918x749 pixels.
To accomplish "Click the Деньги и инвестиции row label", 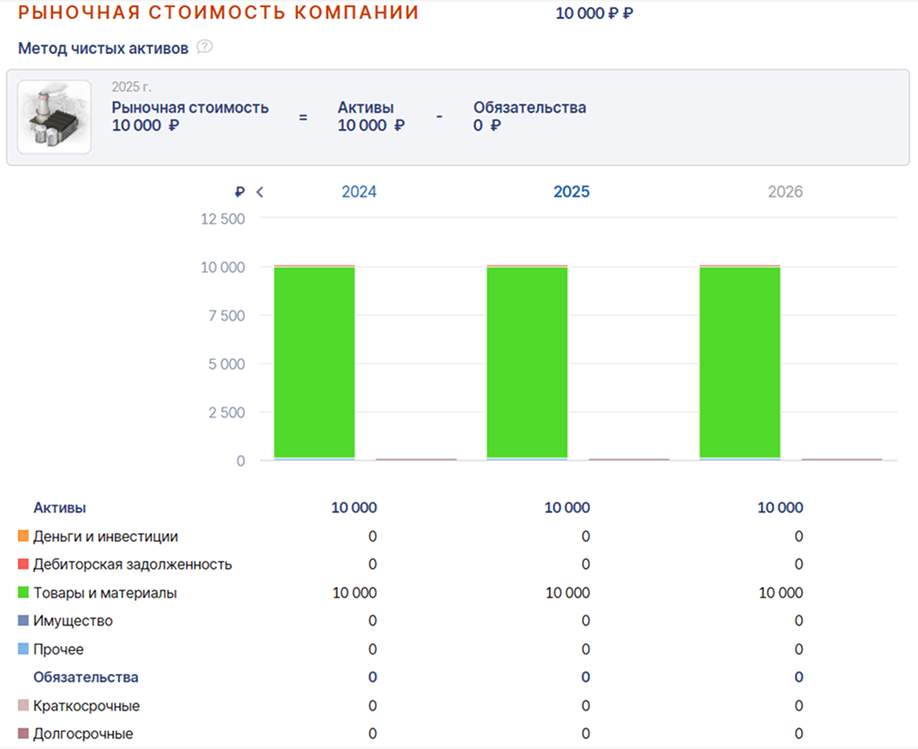I will 105,536.
